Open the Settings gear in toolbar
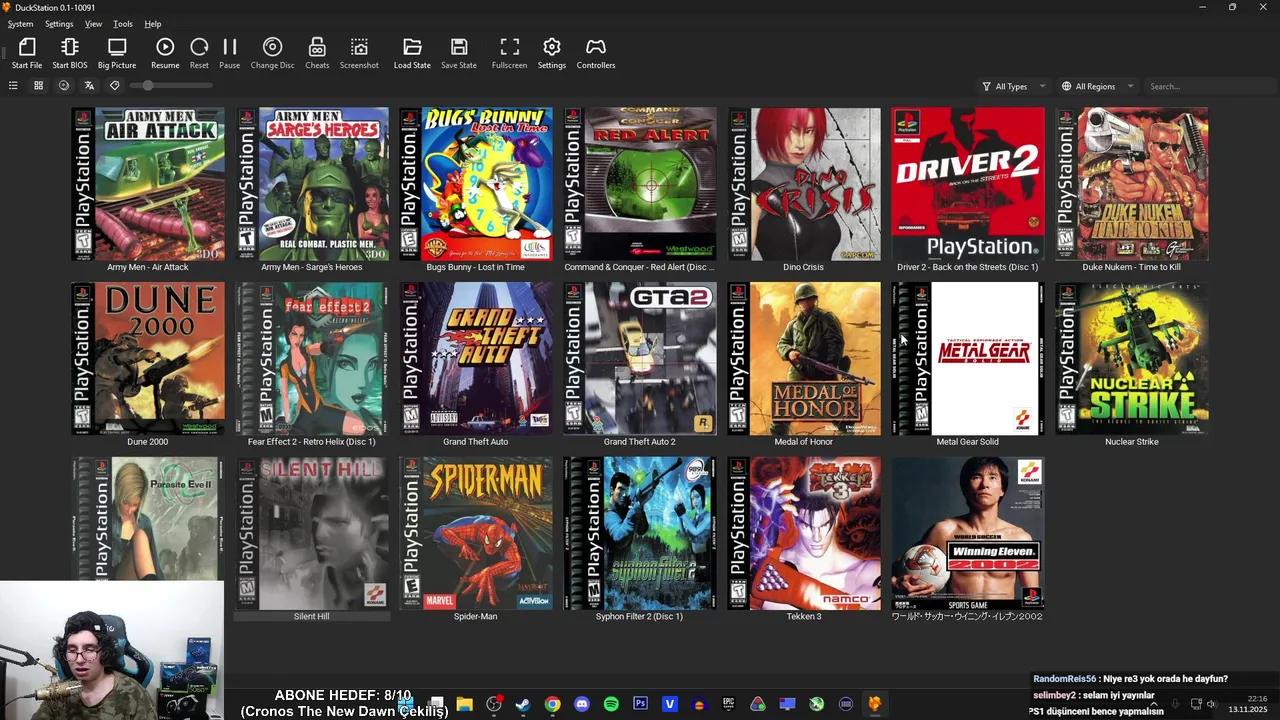The height and width of the screenshot is (720, 1280). coord(552,53)
